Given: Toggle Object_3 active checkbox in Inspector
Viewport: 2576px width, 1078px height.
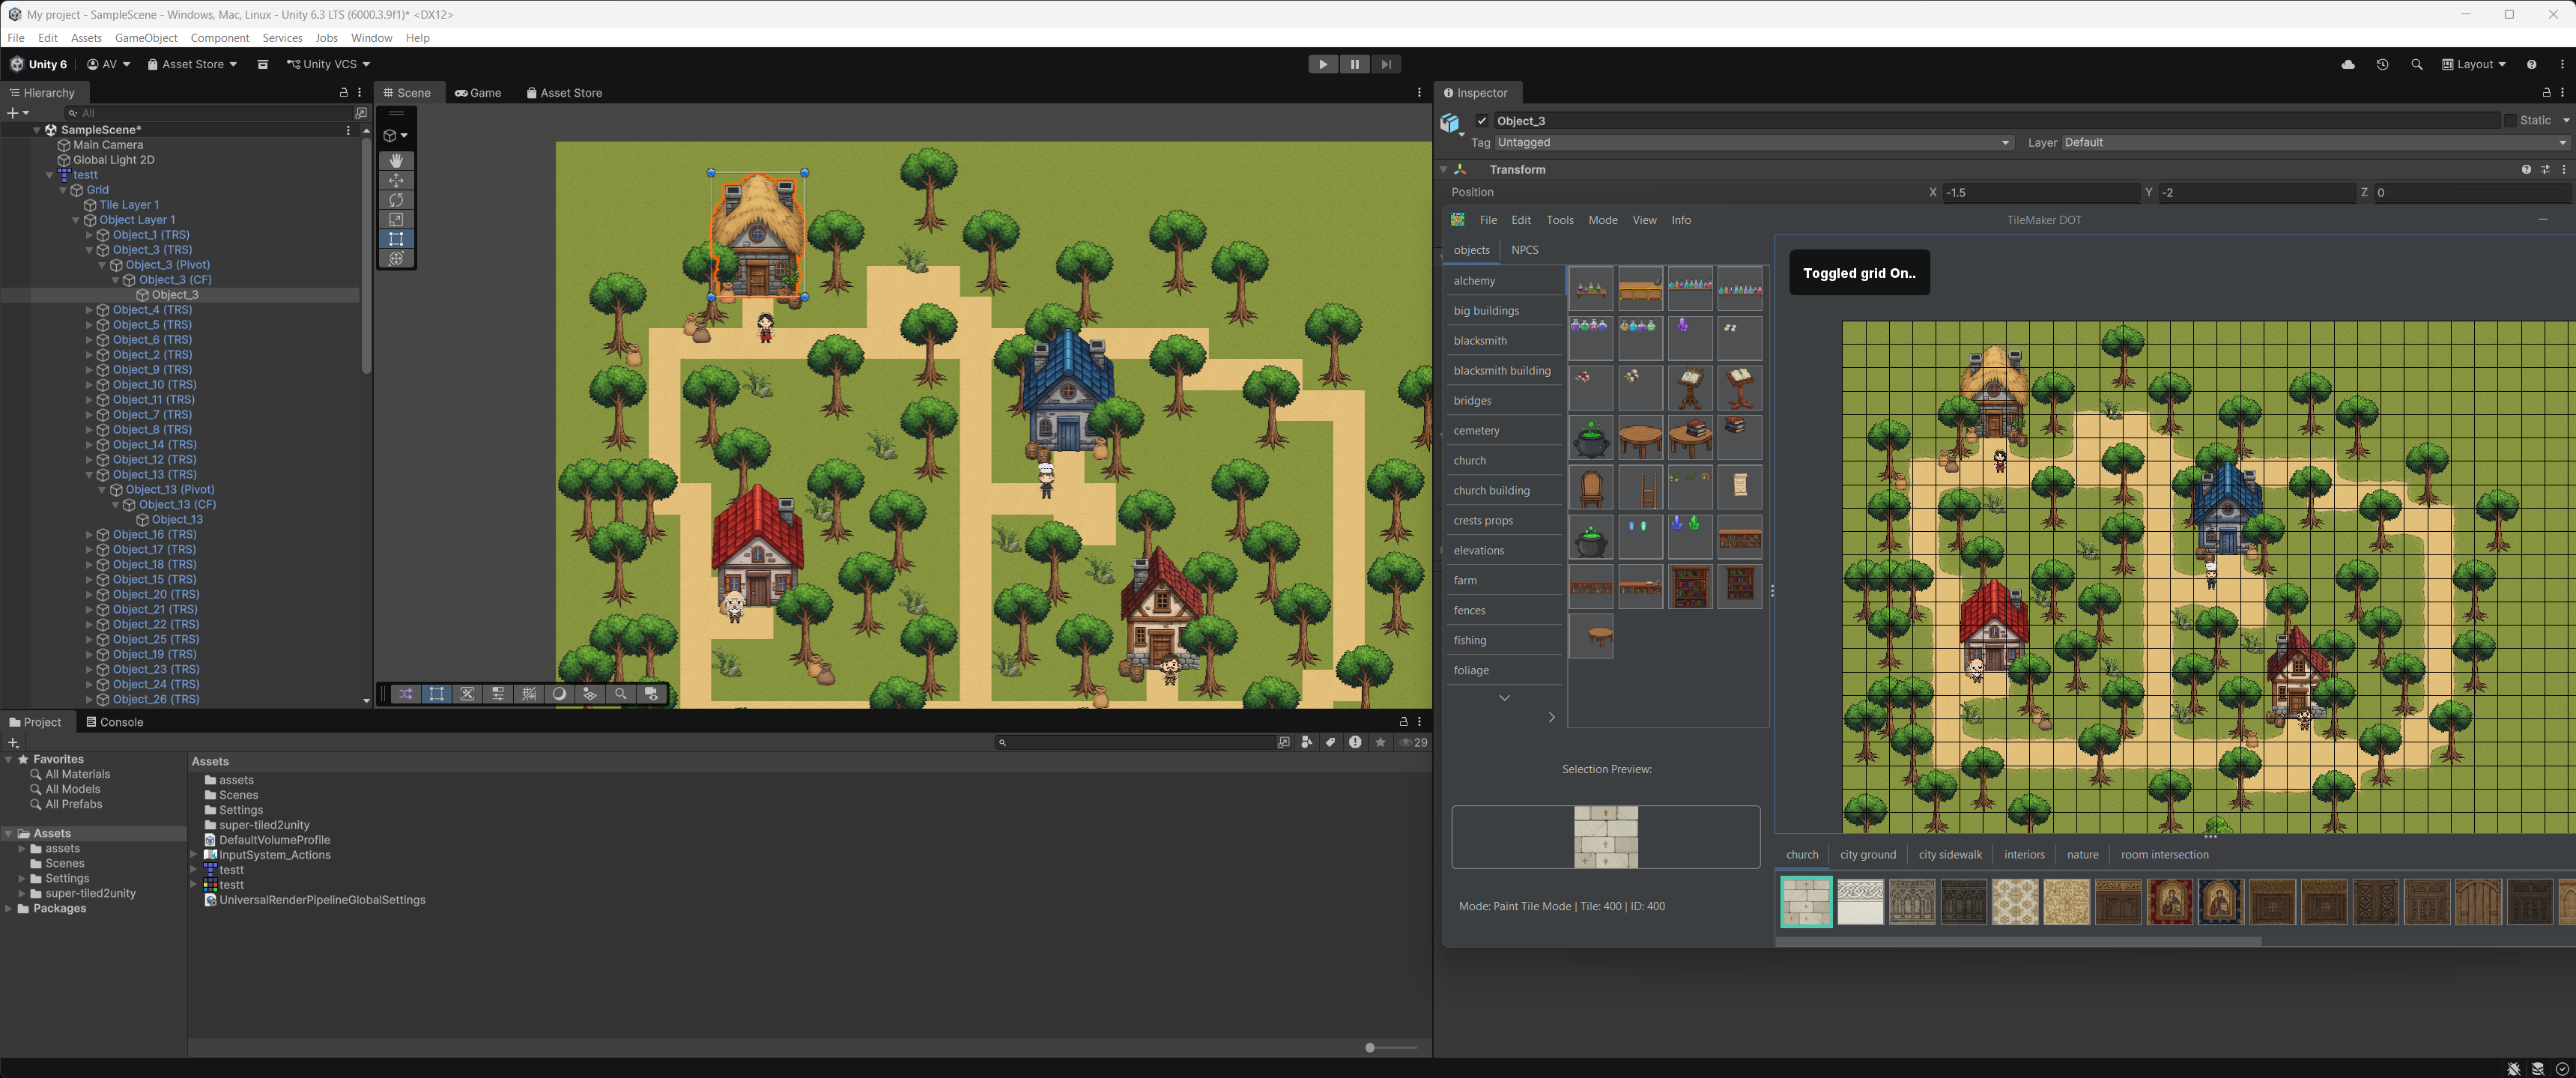Looking at the screenshot, I should [1482, 121].
